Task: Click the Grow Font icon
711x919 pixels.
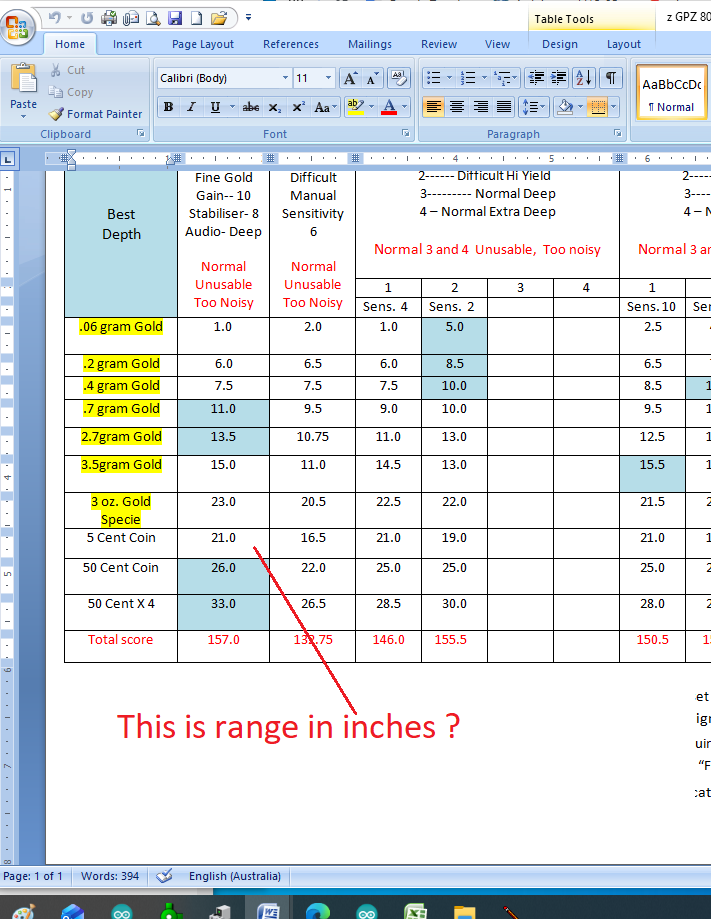Action: coord(350,78)
